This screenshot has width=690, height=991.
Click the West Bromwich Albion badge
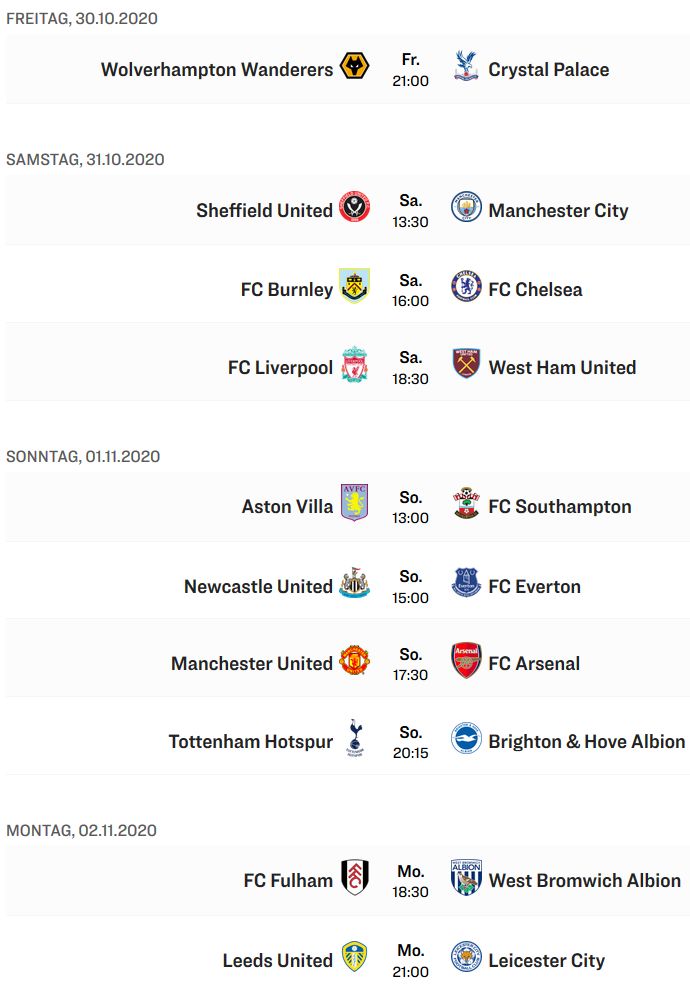(466, 877)
